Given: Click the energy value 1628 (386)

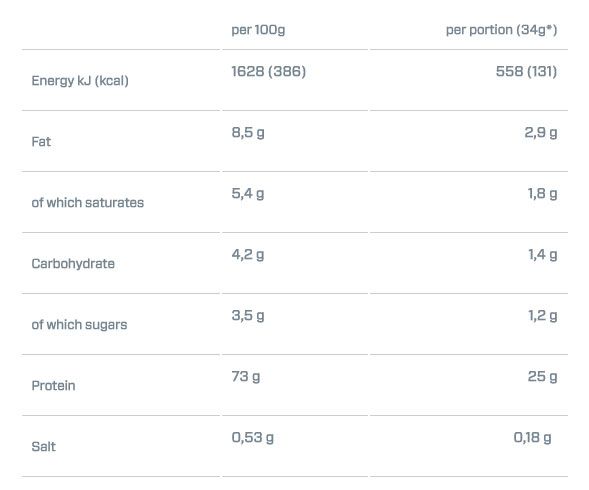Looking at the screenshot, I should (x=269, y=71).
